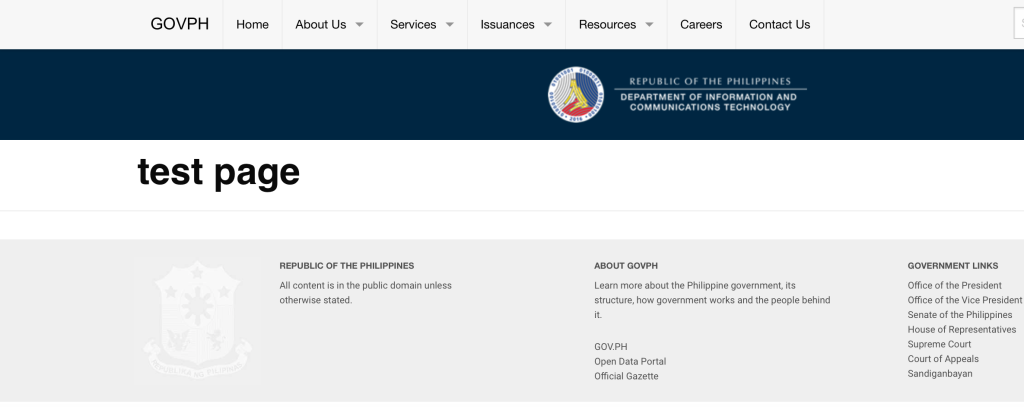The width and height of the screenshot is (1024, 407).
Task: Visit the House of Representatives link
Action: point(961,329)
